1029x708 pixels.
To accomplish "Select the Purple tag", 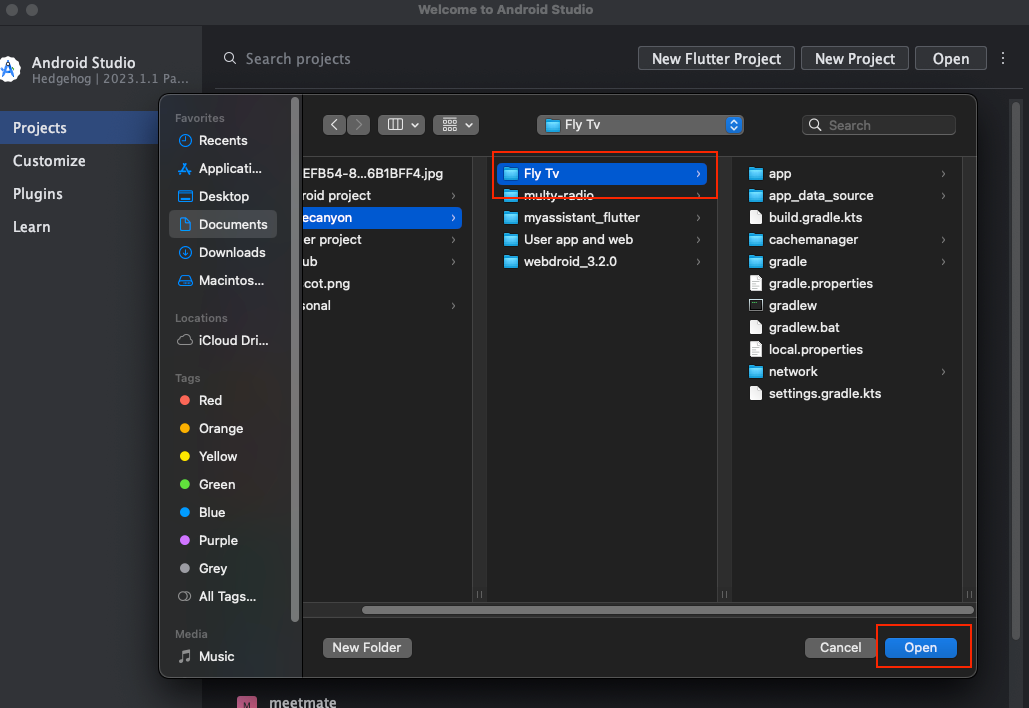I will point(217,541).
